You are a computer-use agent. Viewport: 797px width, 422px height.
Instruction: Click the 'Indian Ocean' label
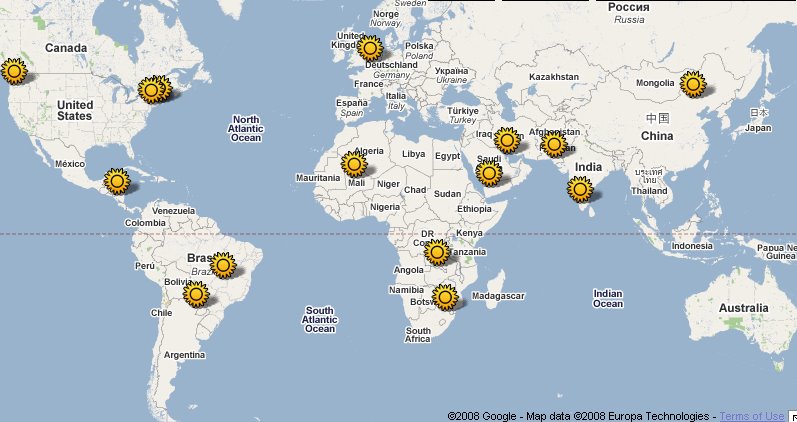coord(608,298)
